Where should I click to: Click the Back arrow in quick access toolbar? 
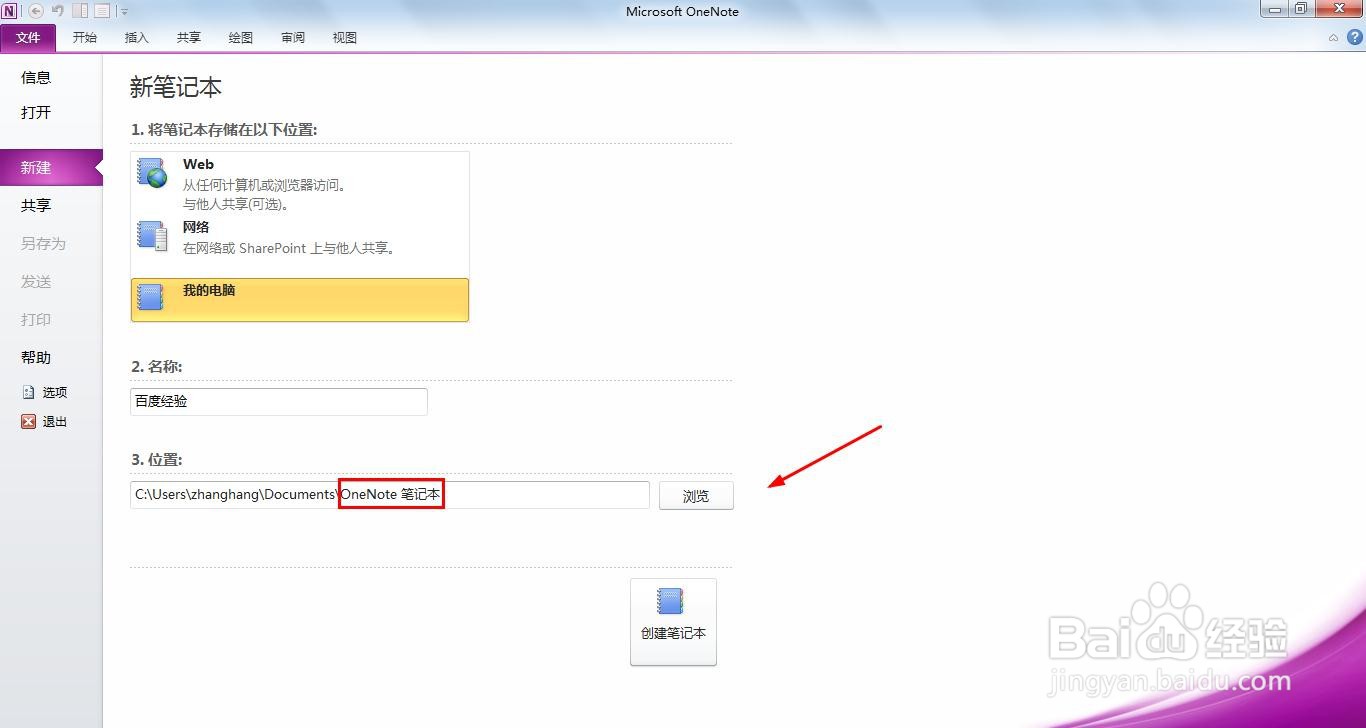[x=36, y=11]
